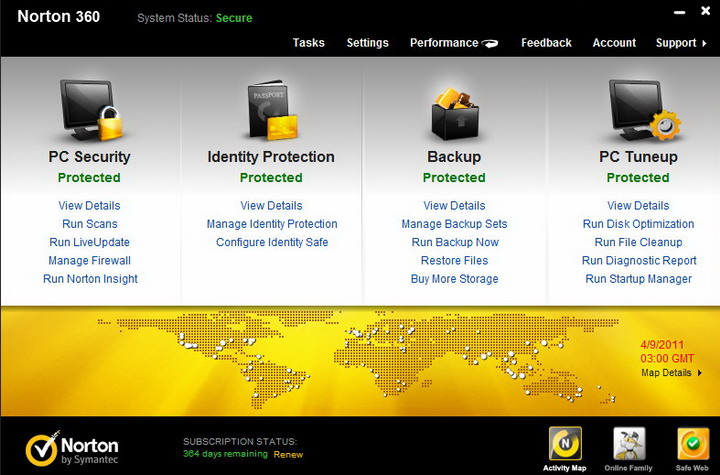The image size is (720, 475).
Task: Click the PC Tuneup monitor-and-gear icon
Action: 645,110
